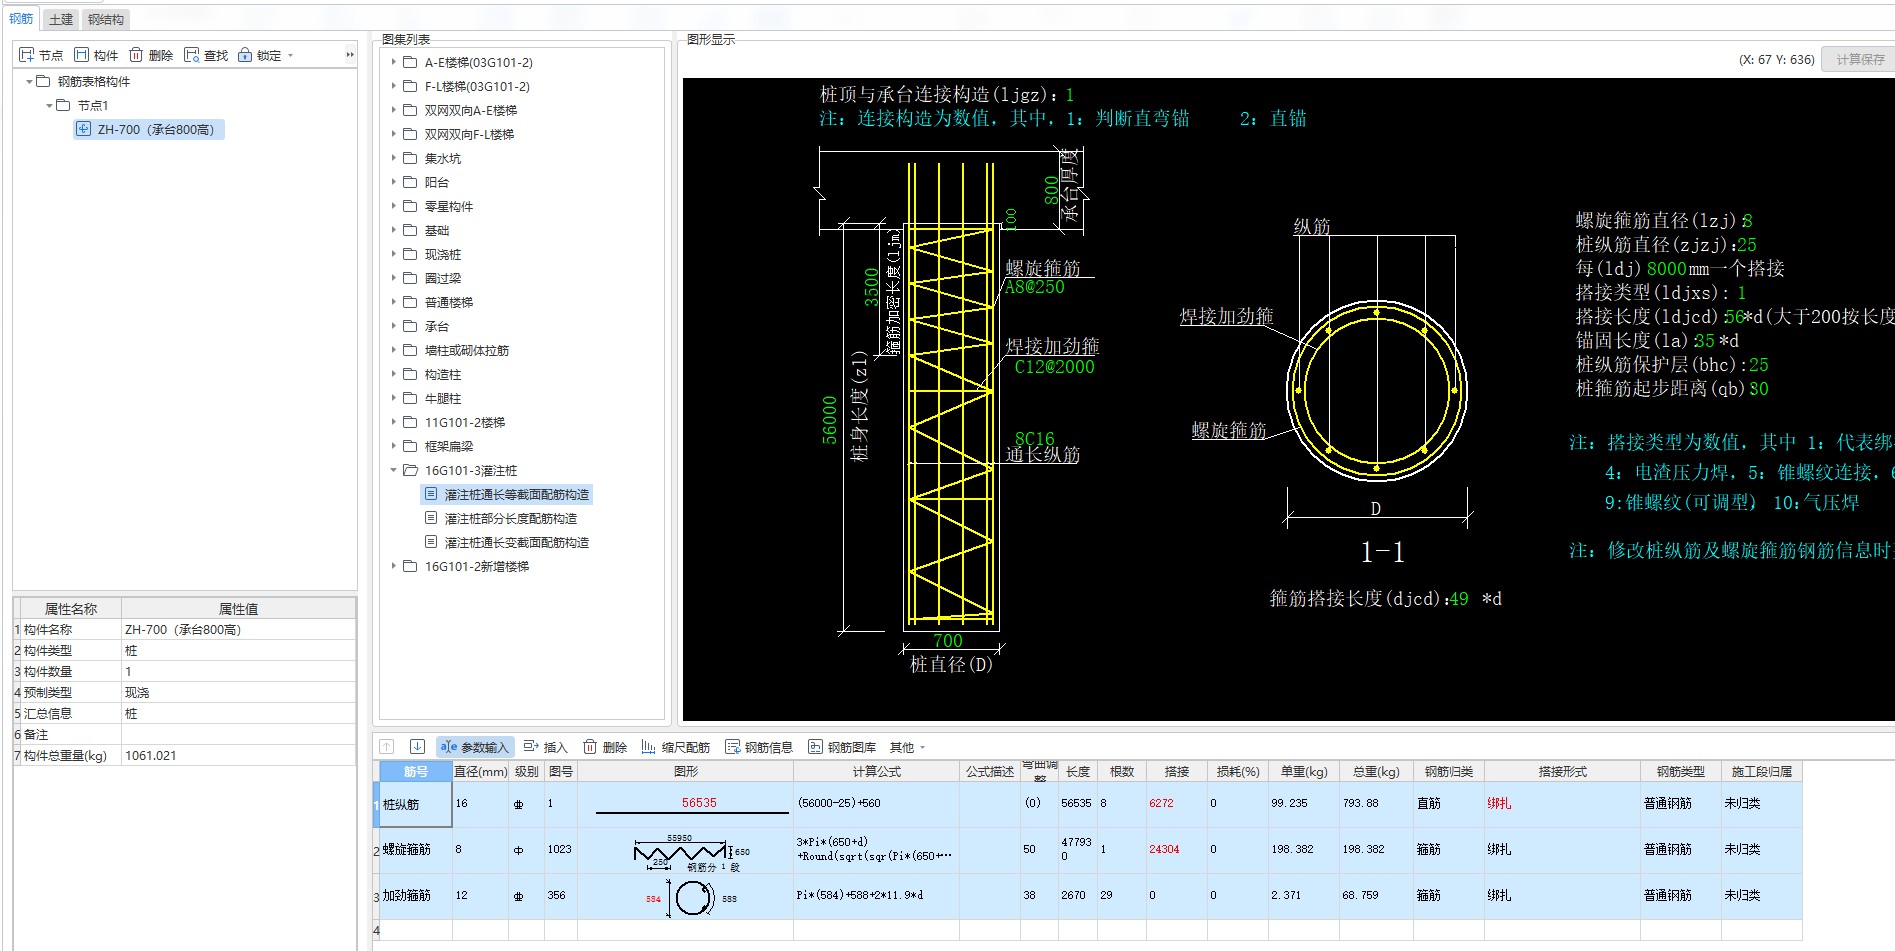Viewport: 1895px width, 951px height.
Task: Expand the 集水坑 folder
Action: [x=393, y=158]
